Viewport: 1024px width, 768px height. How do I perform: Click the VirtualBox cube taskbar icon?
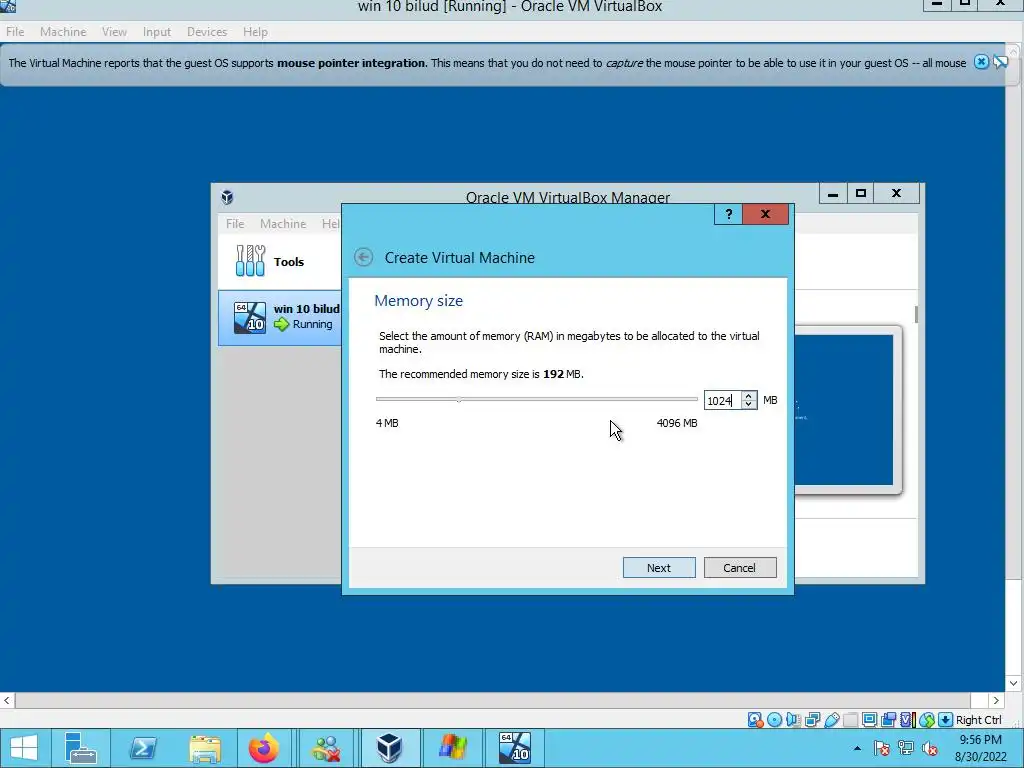(389, 748)
